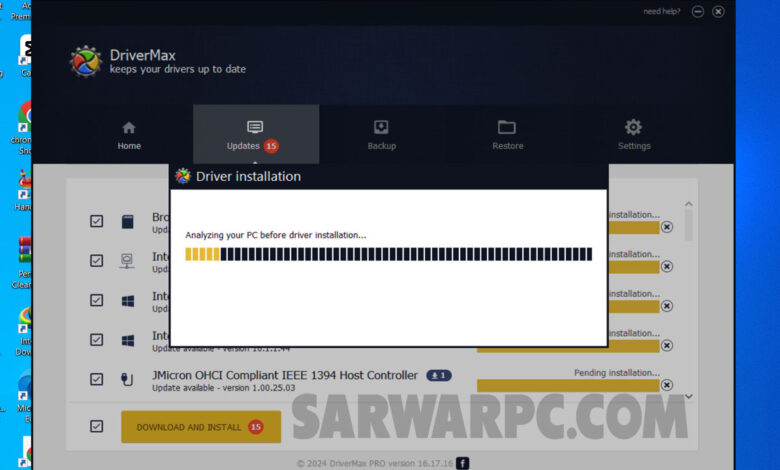Open the Restore tab

[x=507, y=135]
